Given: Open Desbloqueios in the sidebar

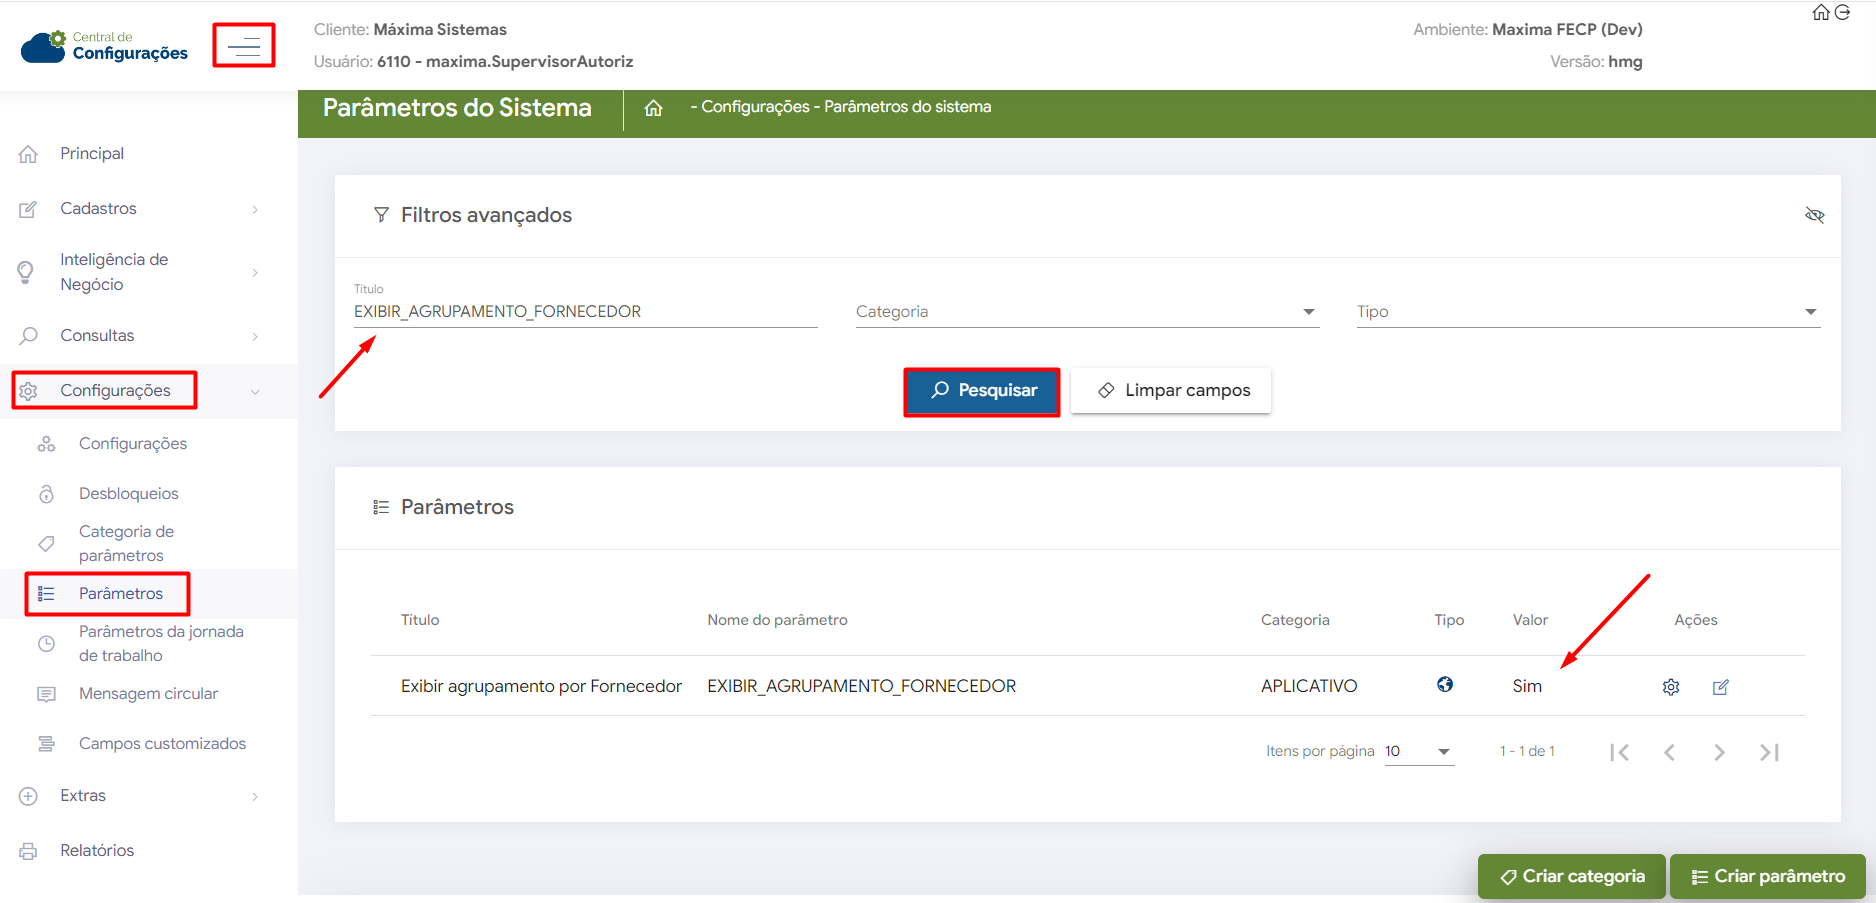Looking at the screenshot, I should [129, 494].
